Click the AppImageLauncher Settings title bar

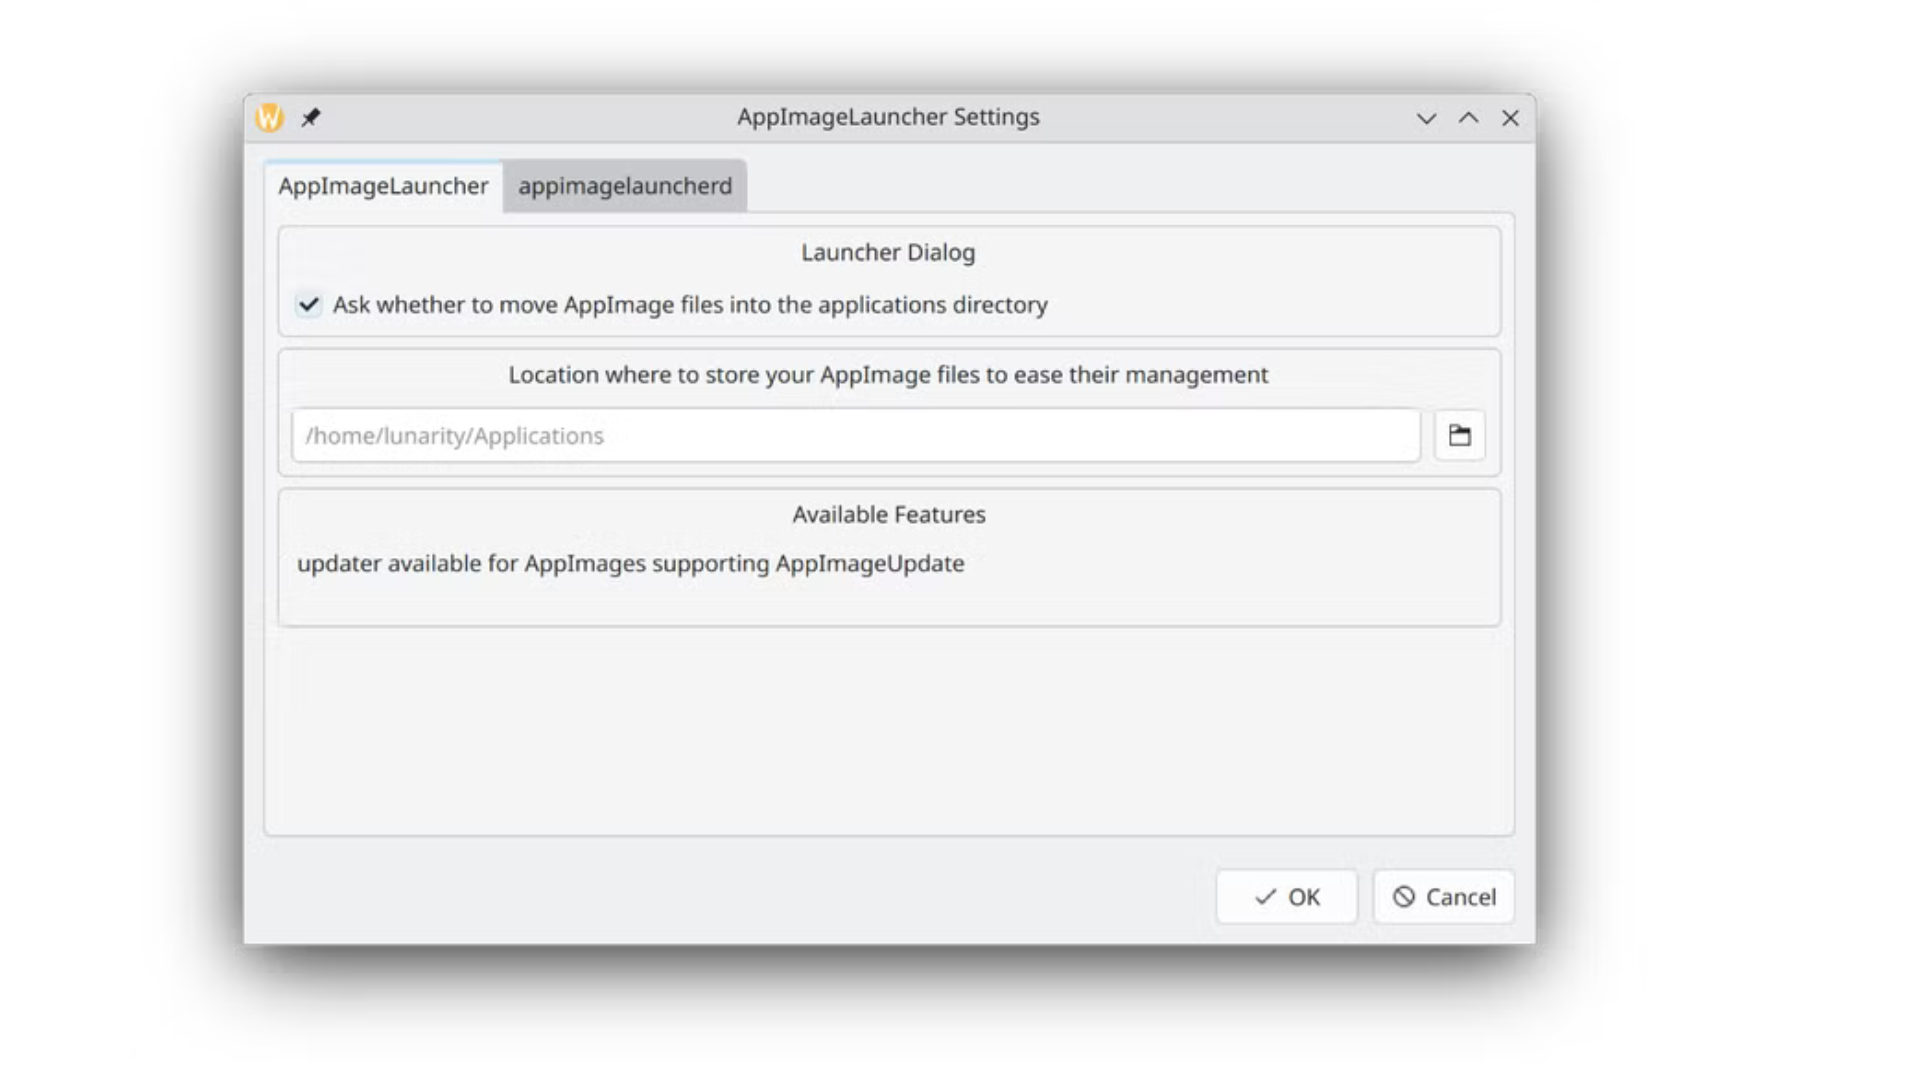[x=888, y=117]
